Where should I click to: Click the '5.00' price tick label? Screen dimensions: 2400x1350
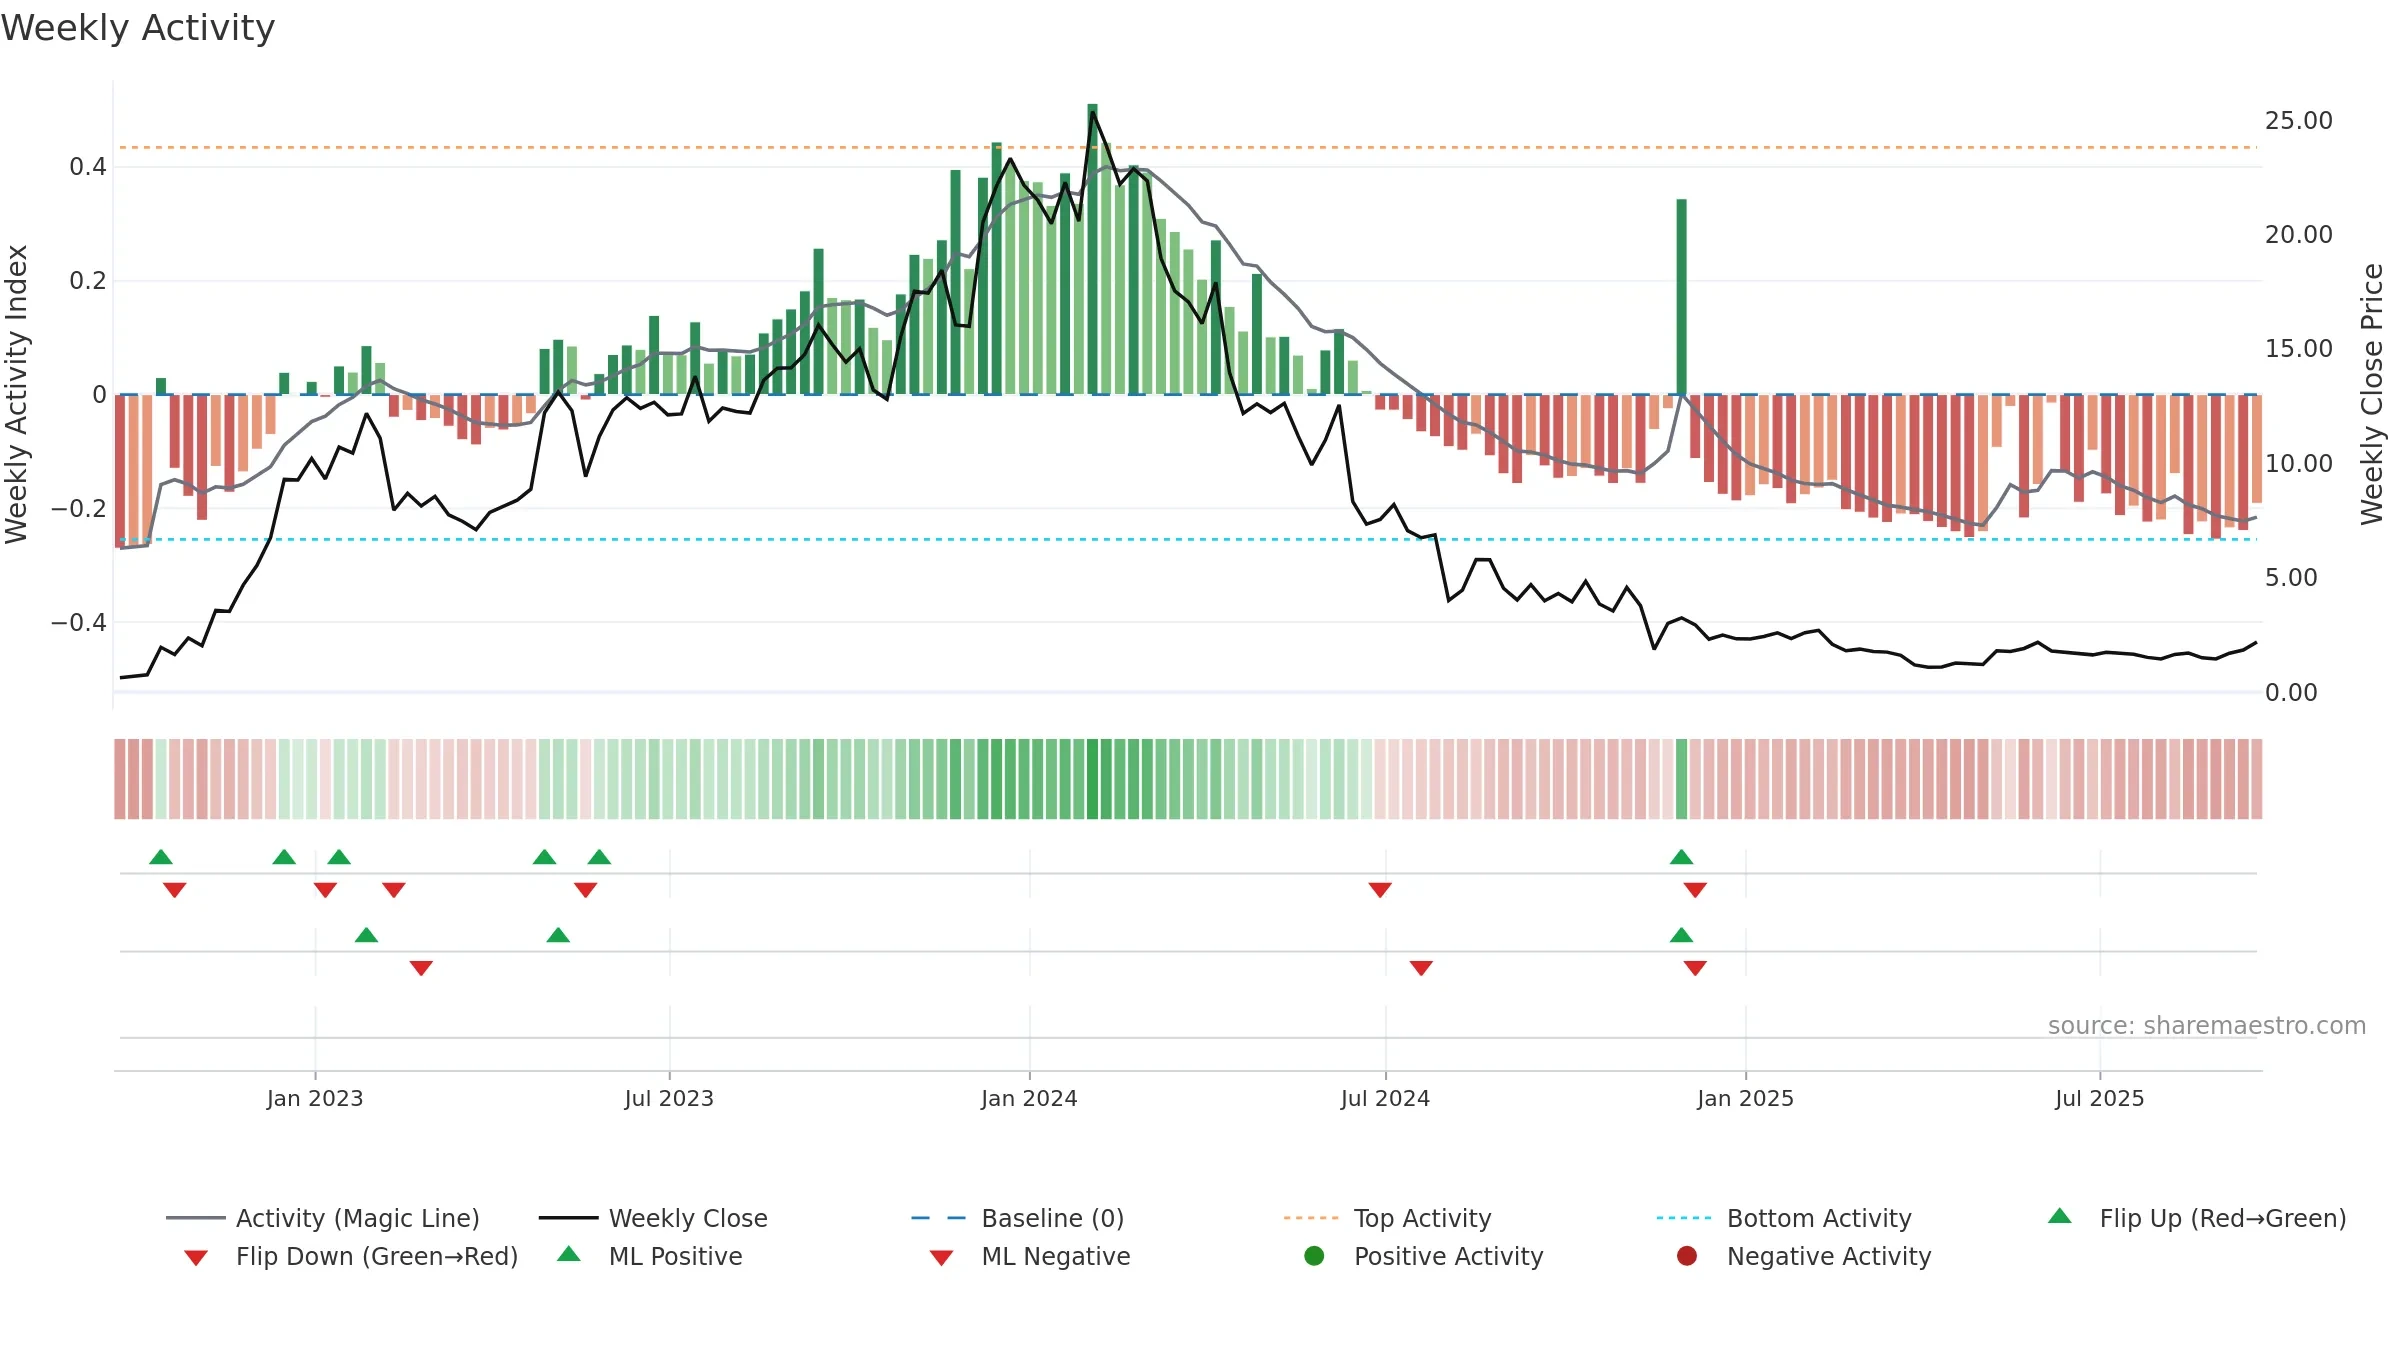pyautogui.click(x=2291, y=578)
